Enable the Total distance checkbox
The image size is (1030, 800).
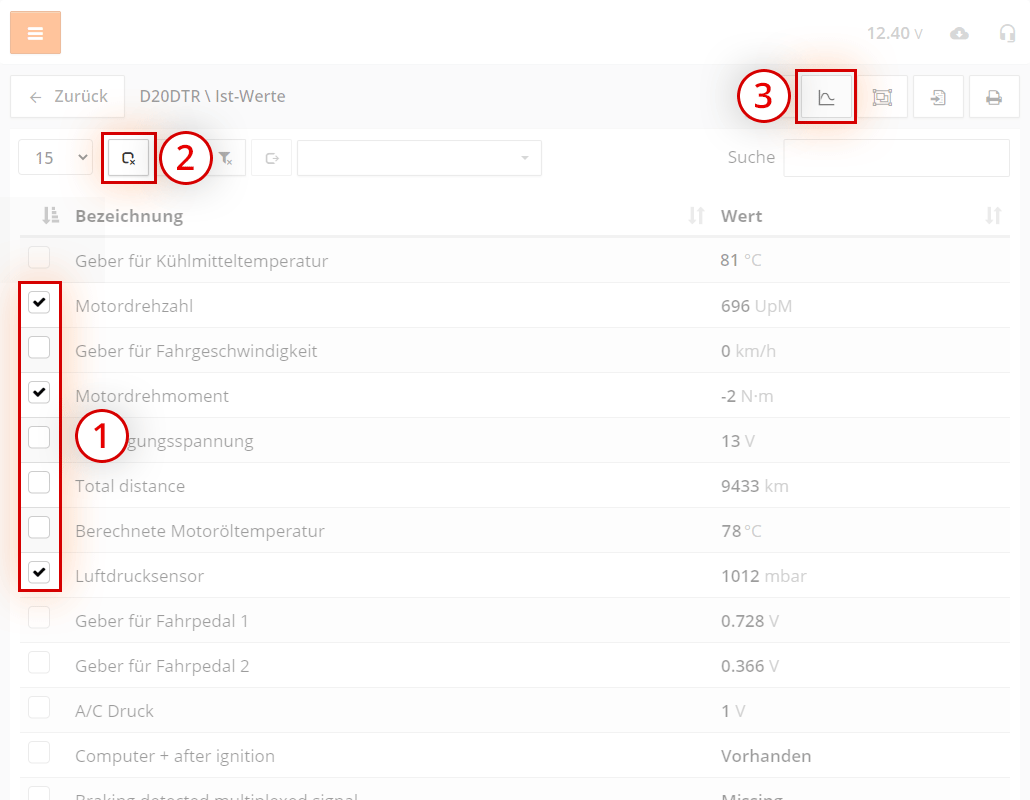(39, 483)
